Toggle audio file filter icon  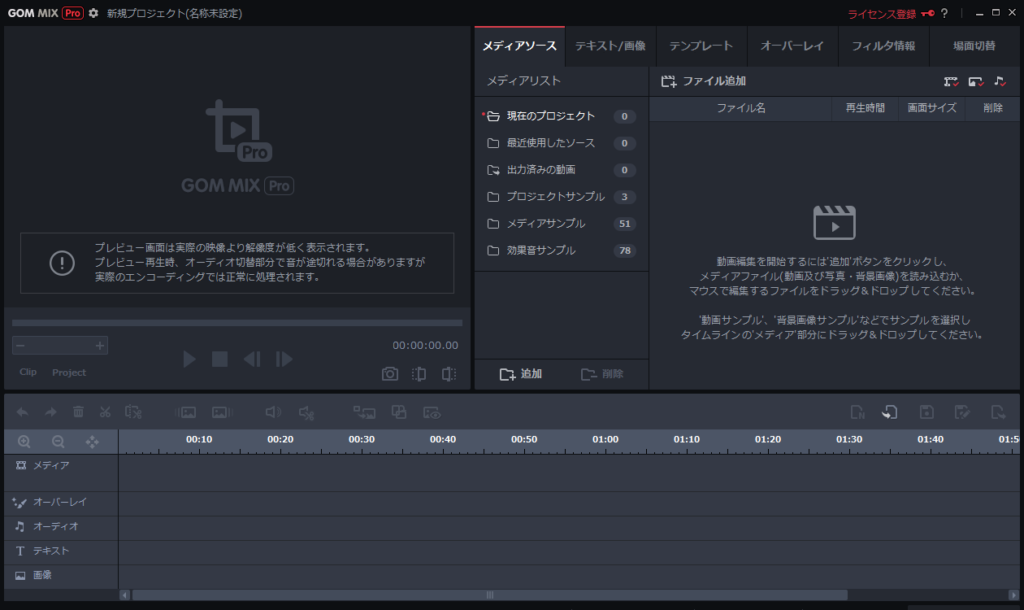coord(1000,82)
